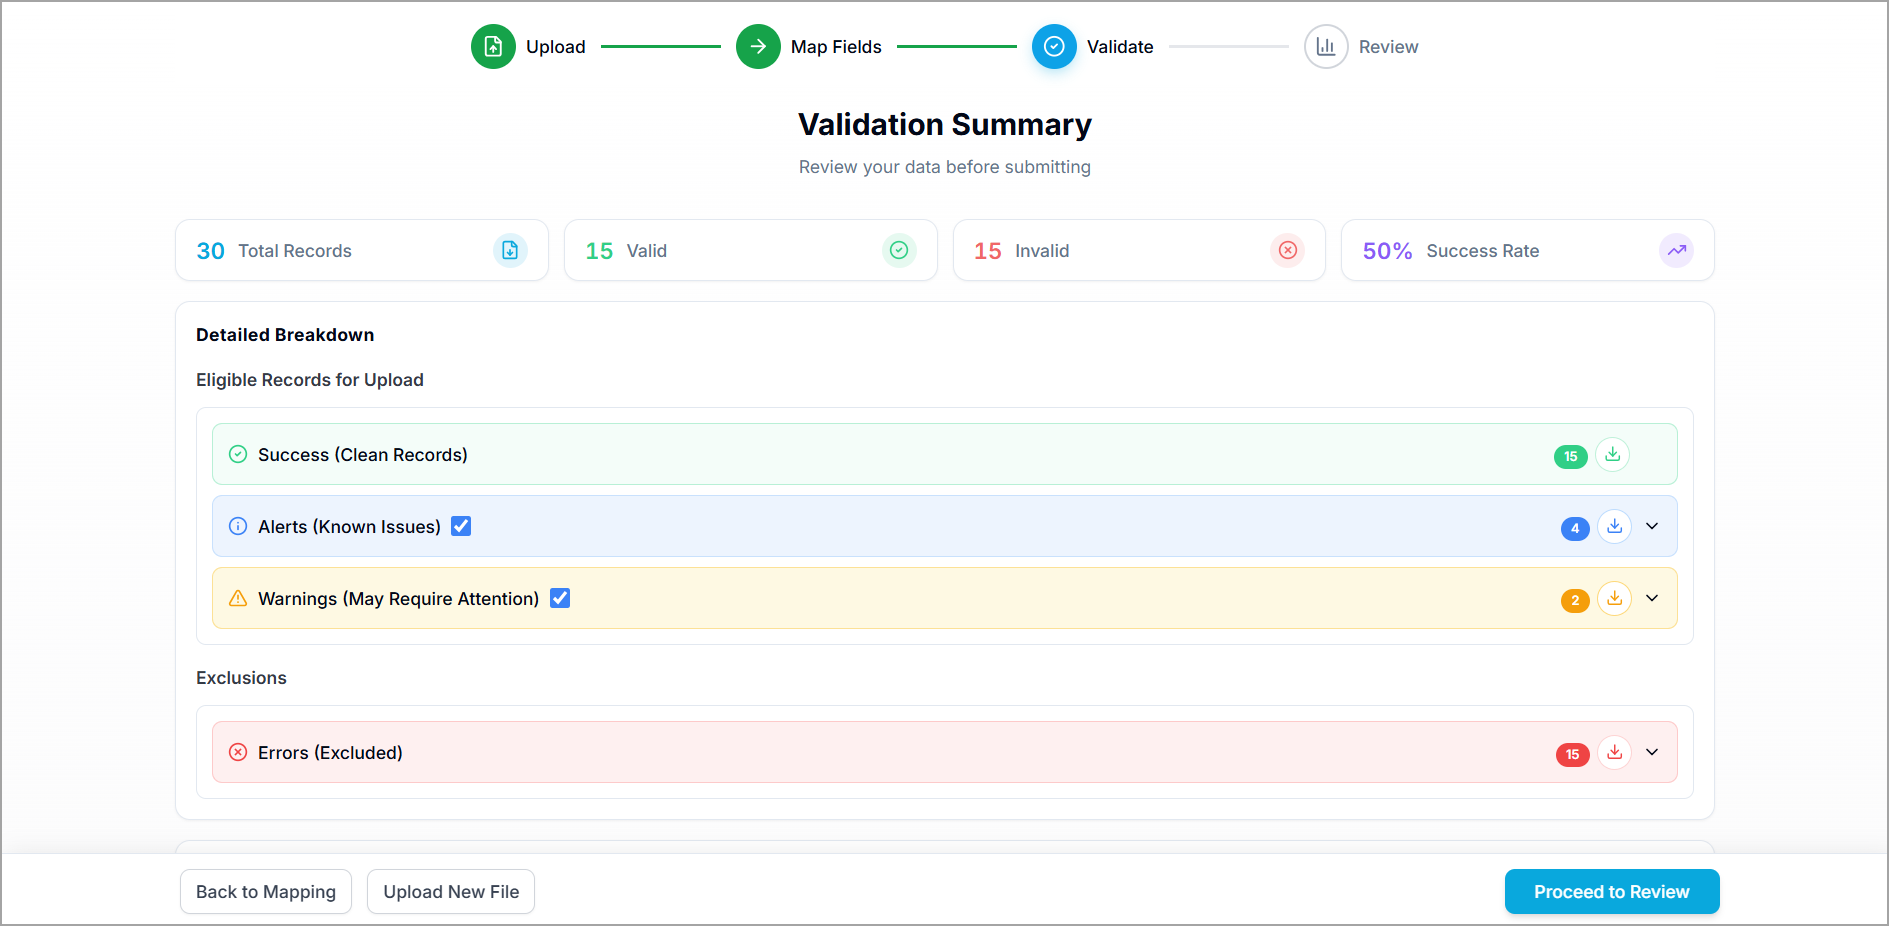Expand the Alerts (Known Issues) section
Viewport: 1889px width, 926px height.
[1652, 527]
